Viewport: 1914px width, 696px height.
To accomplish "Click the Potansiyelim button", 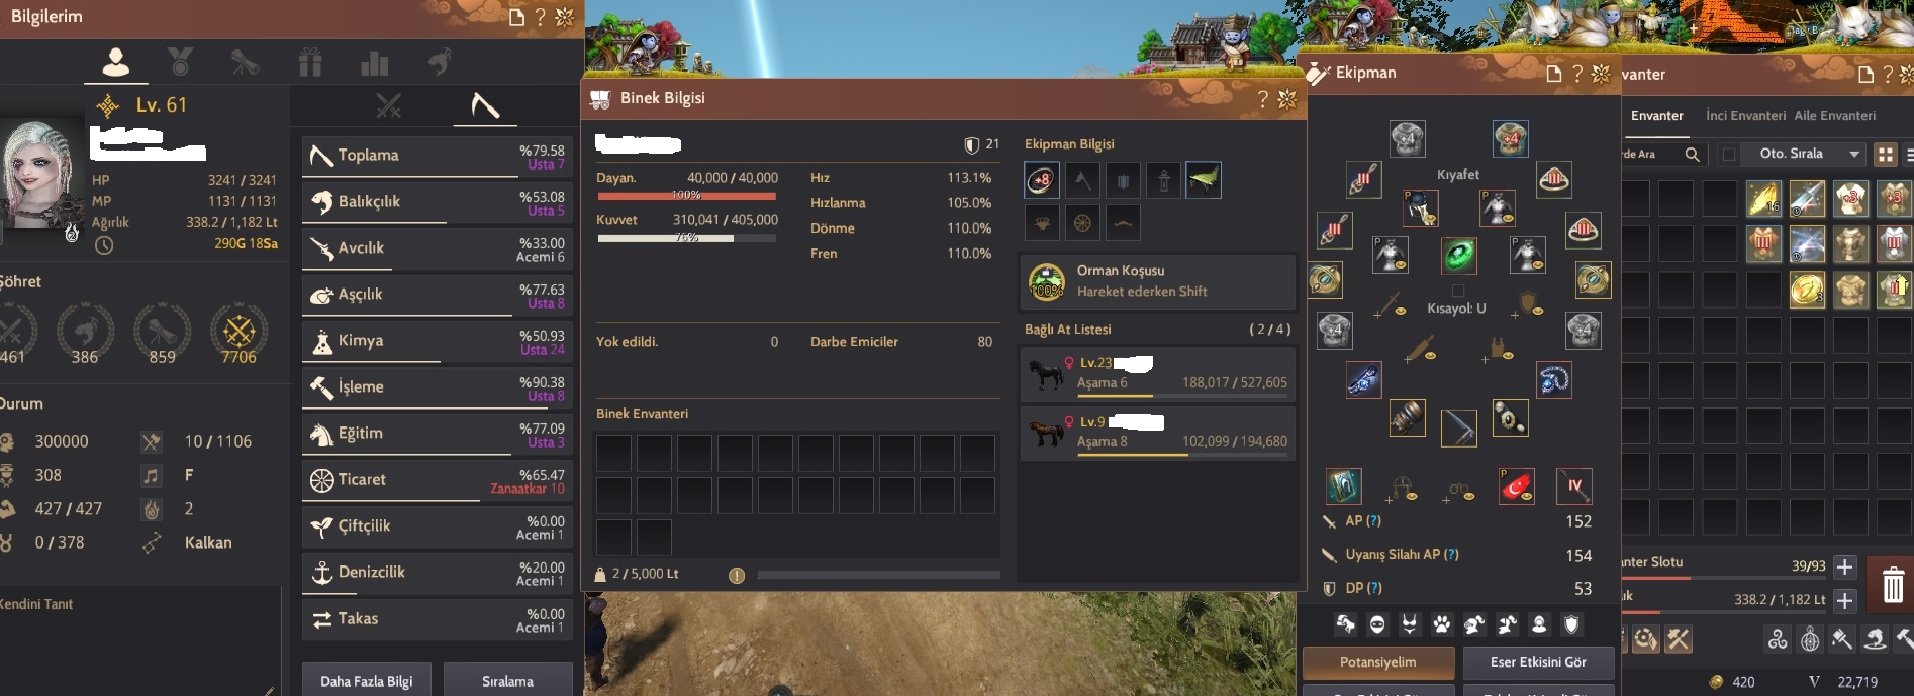I will 1378,662.
